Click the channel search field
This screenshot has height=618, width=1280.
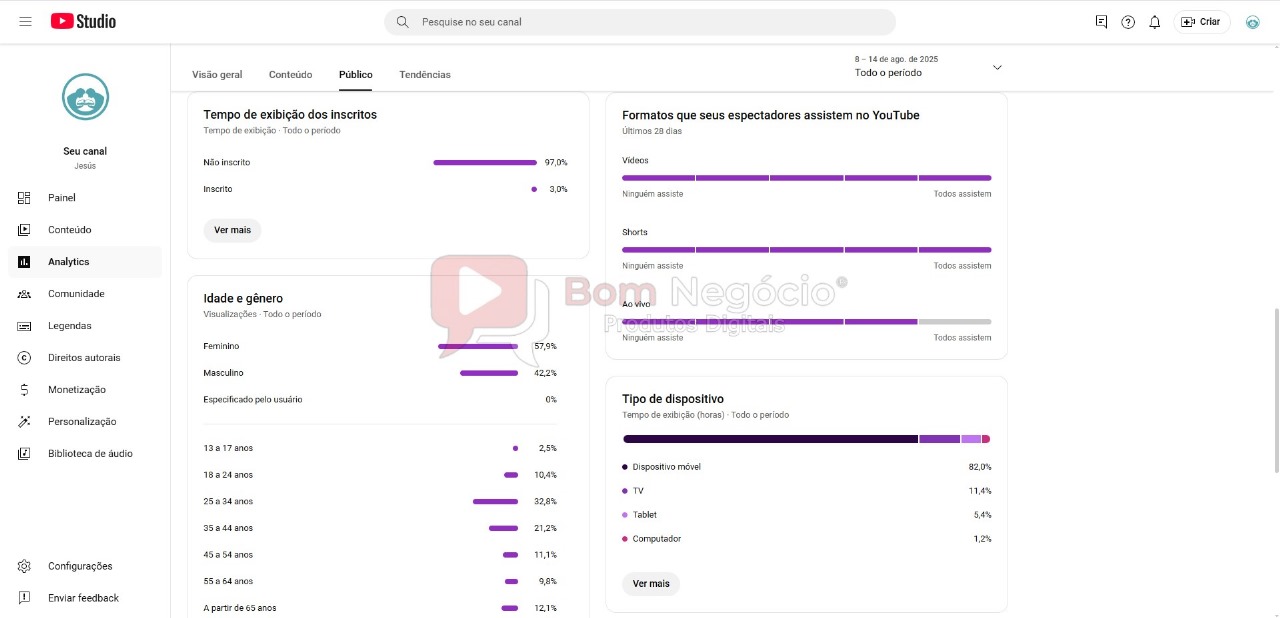640,21
